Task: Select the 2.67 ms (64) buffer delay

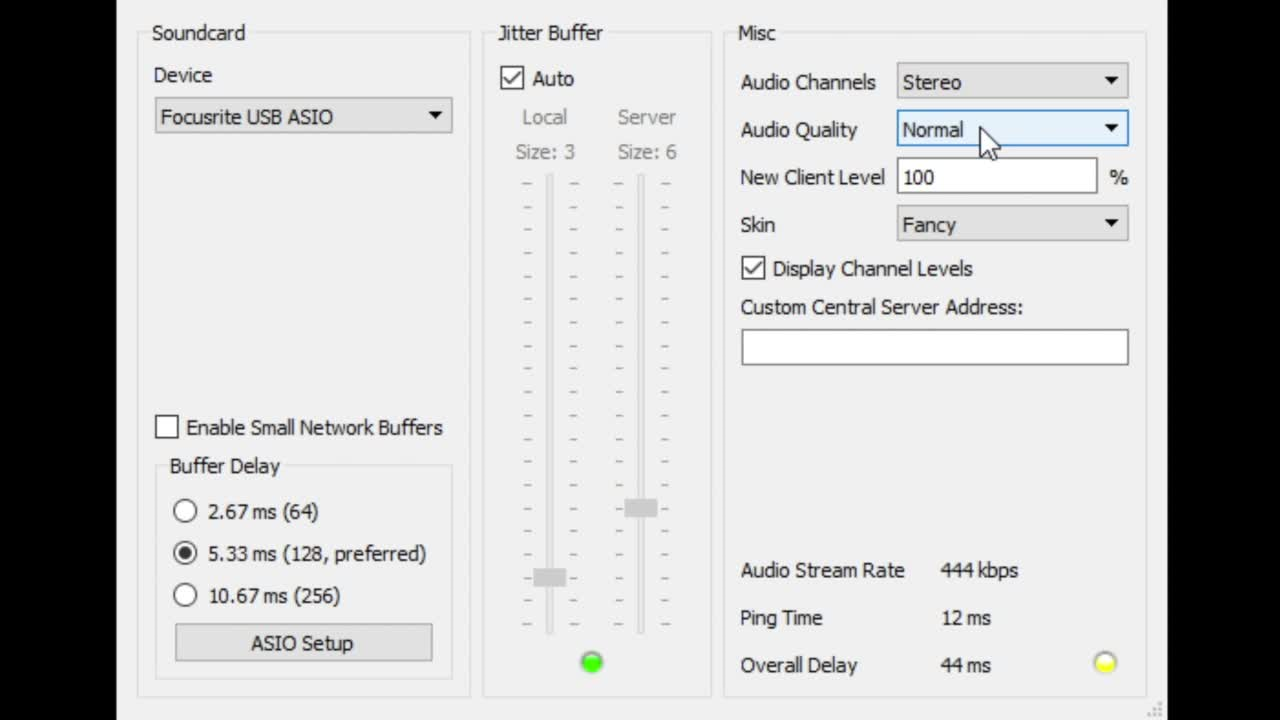Action: (185, 511)
